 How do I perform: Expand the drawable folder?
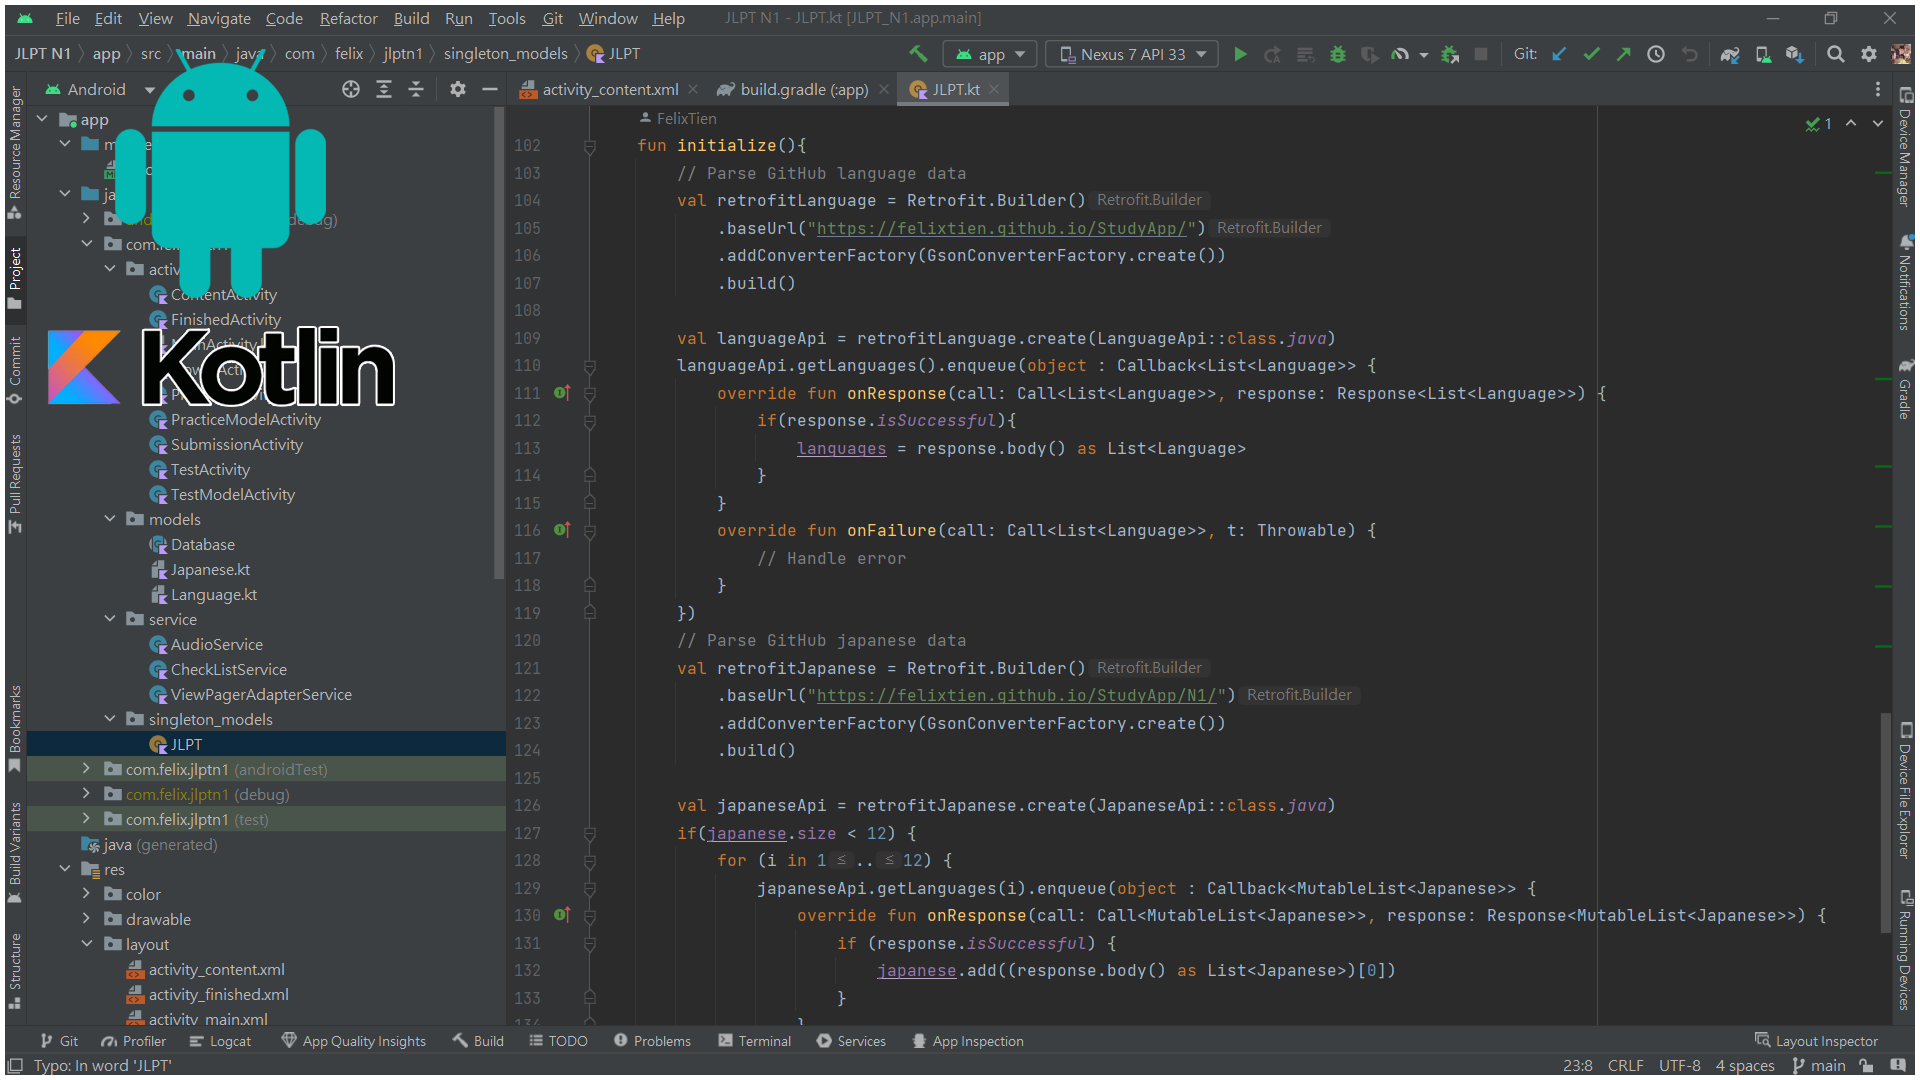tap(86, 919)
